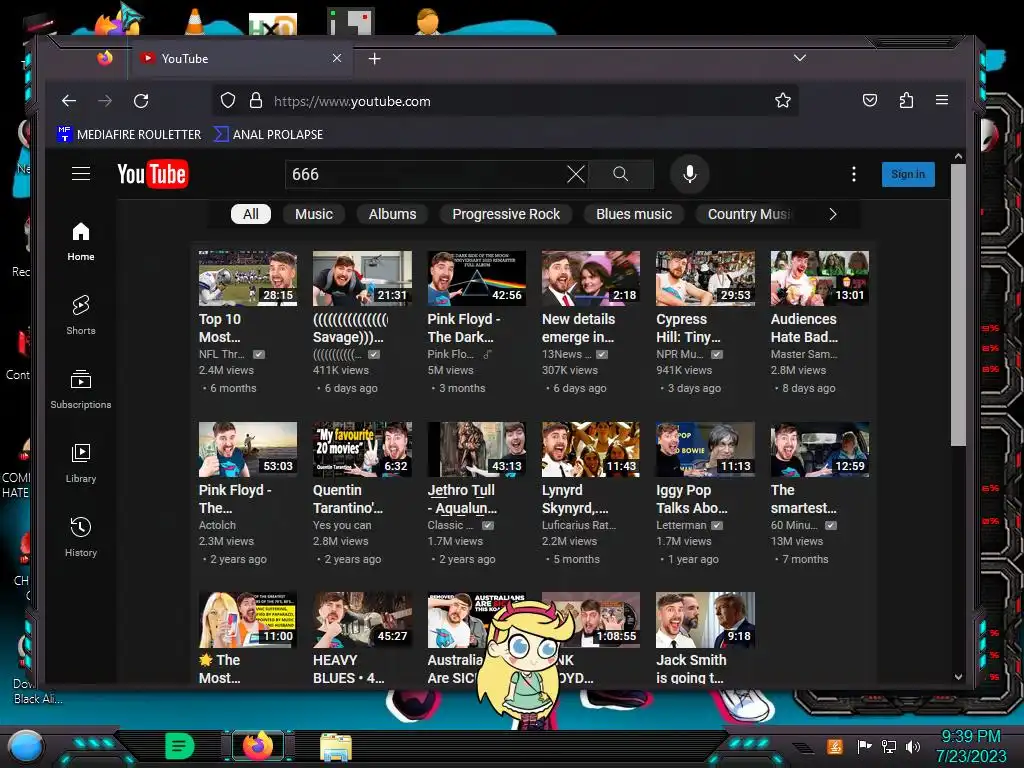Bookmark this page with the star icon
The width and height of the screenshot is (1024, 768).
click(782, 101)
